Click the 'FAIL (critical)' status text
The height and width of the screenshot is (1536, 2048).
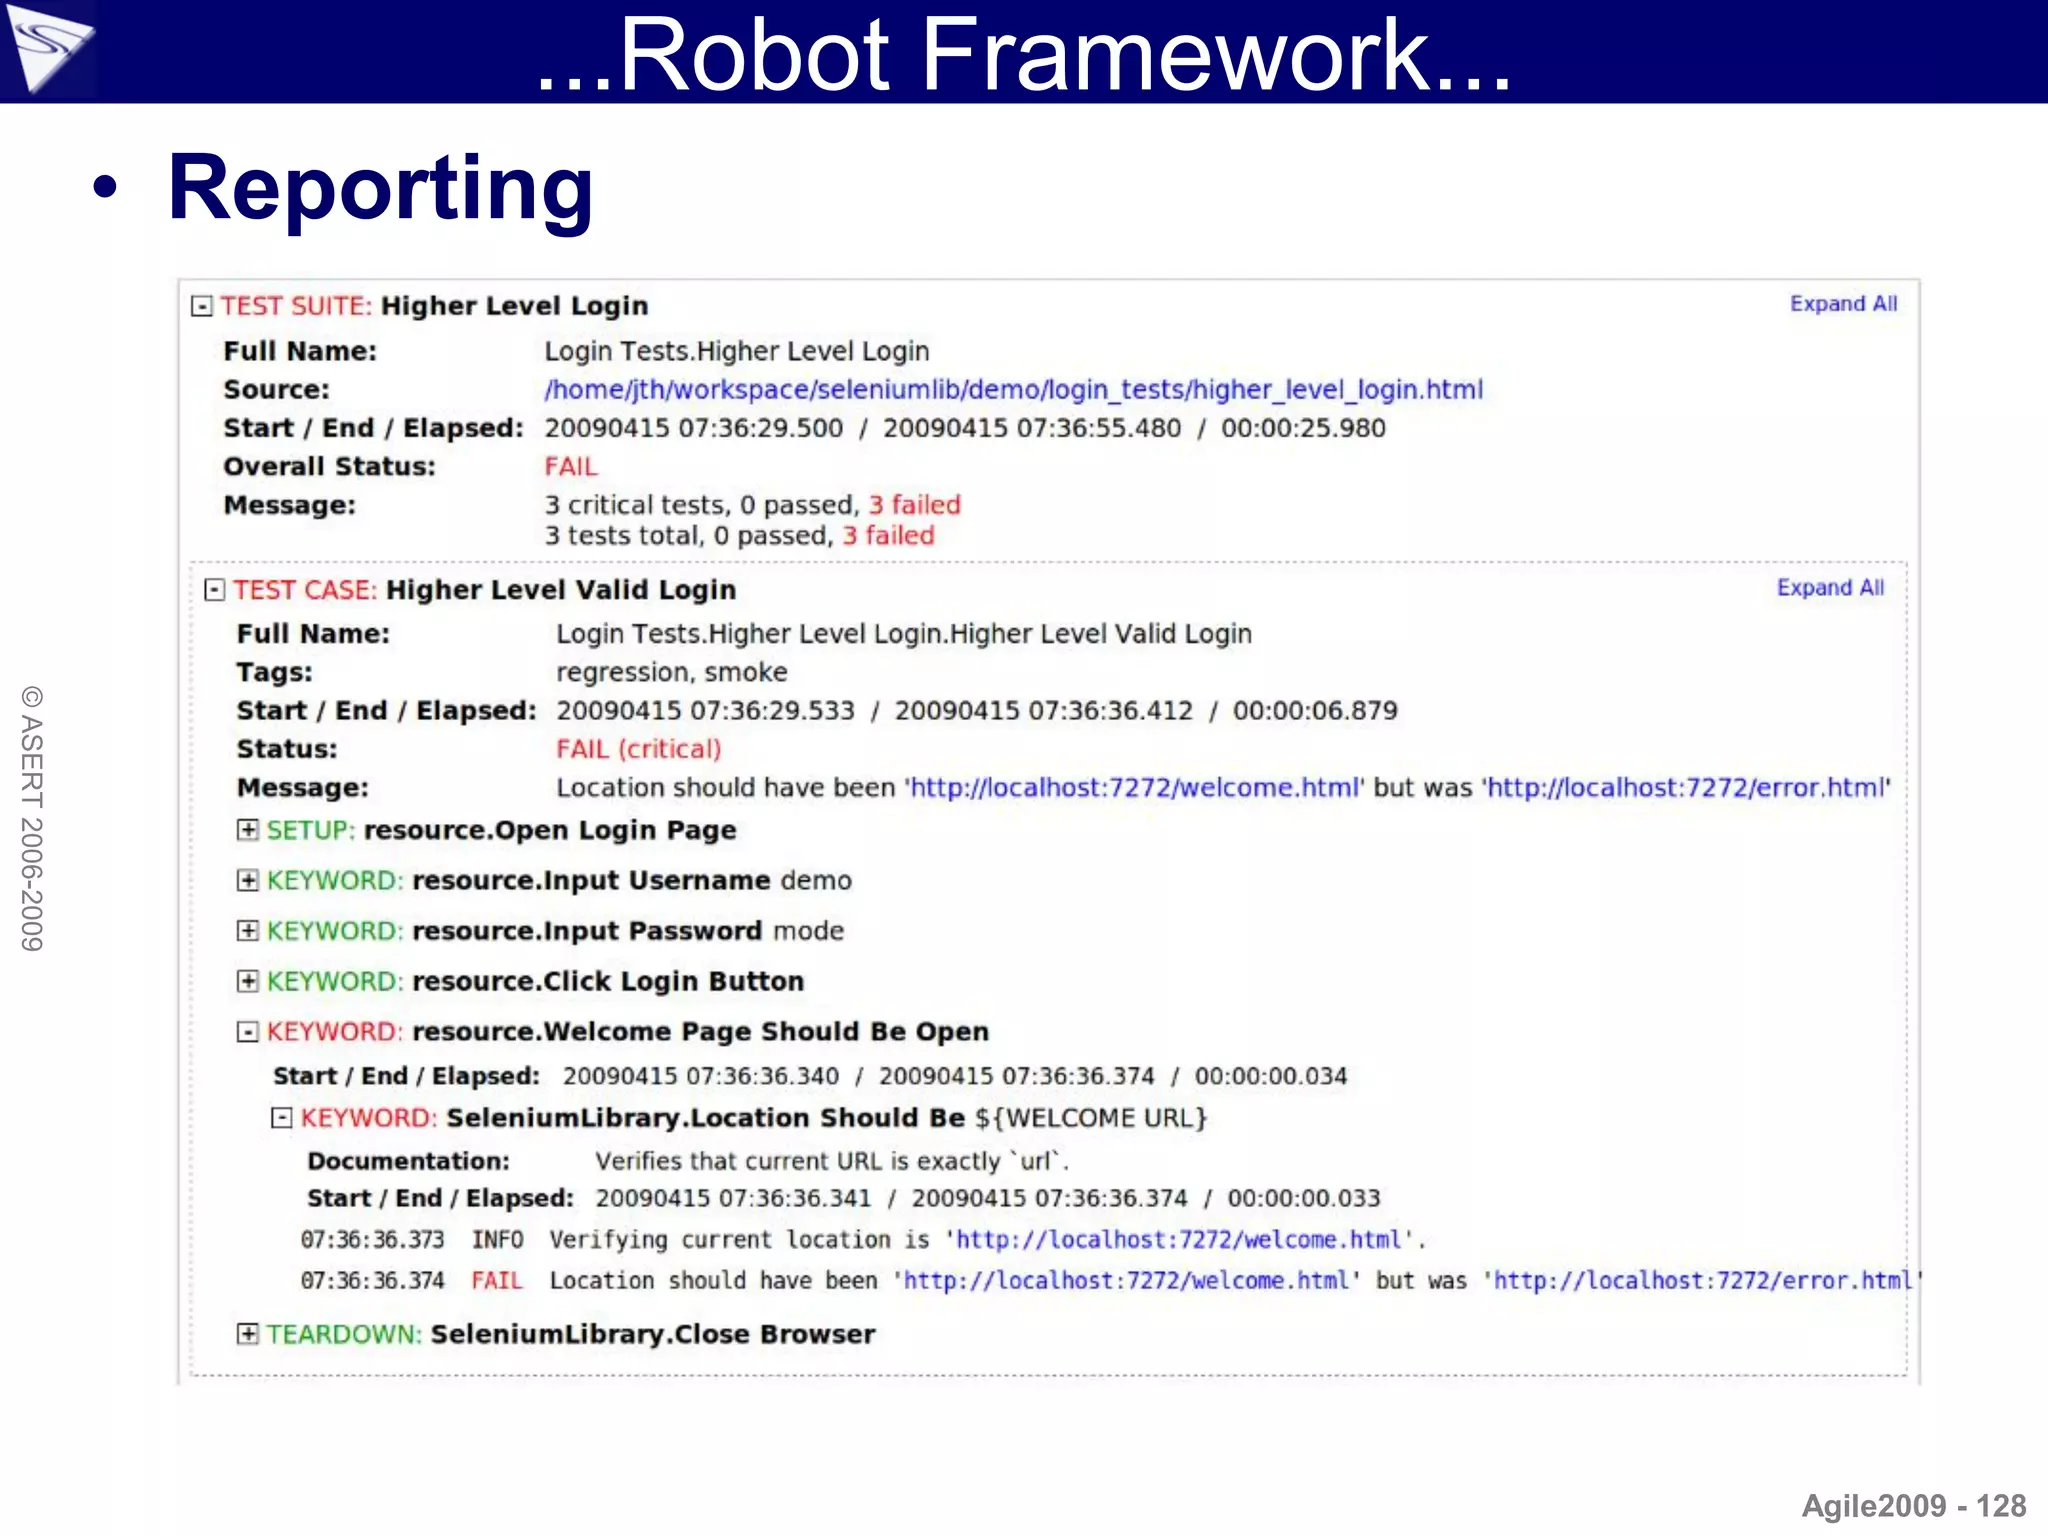(x=639, y=750)
